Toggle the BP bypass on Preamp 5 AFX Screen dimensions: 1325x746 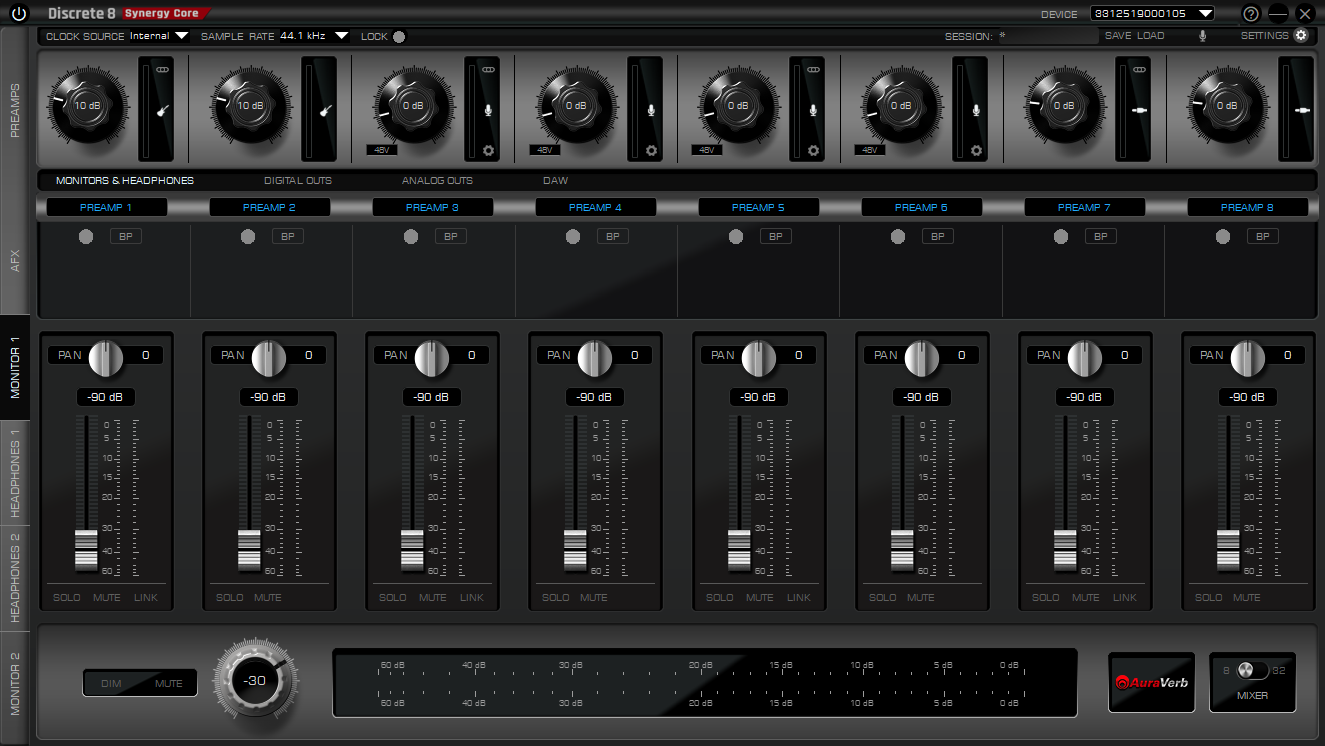click(x=775, y=237)
